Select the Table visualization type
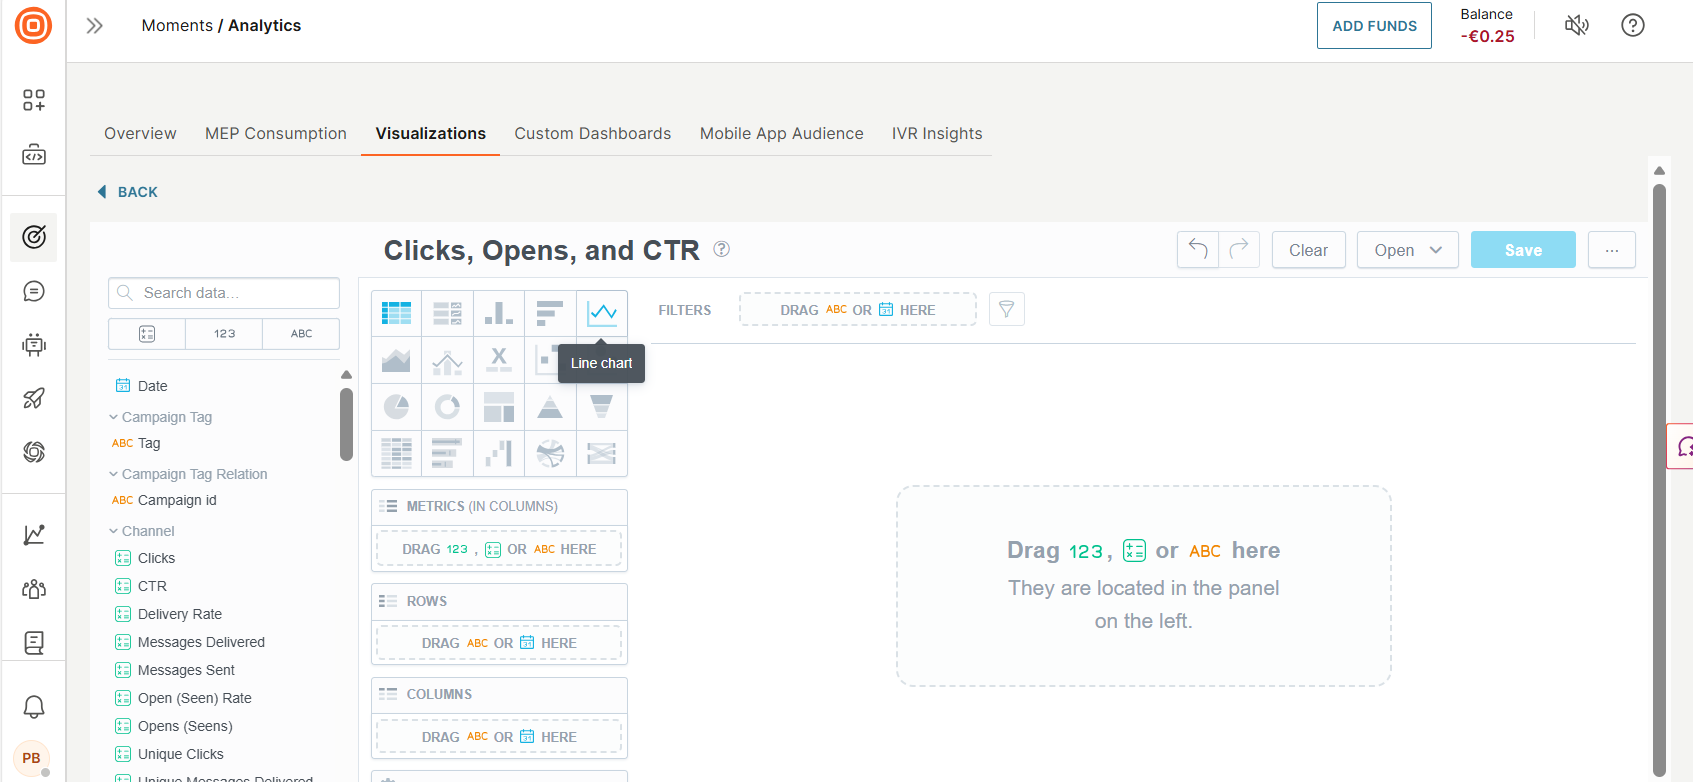 397,314
